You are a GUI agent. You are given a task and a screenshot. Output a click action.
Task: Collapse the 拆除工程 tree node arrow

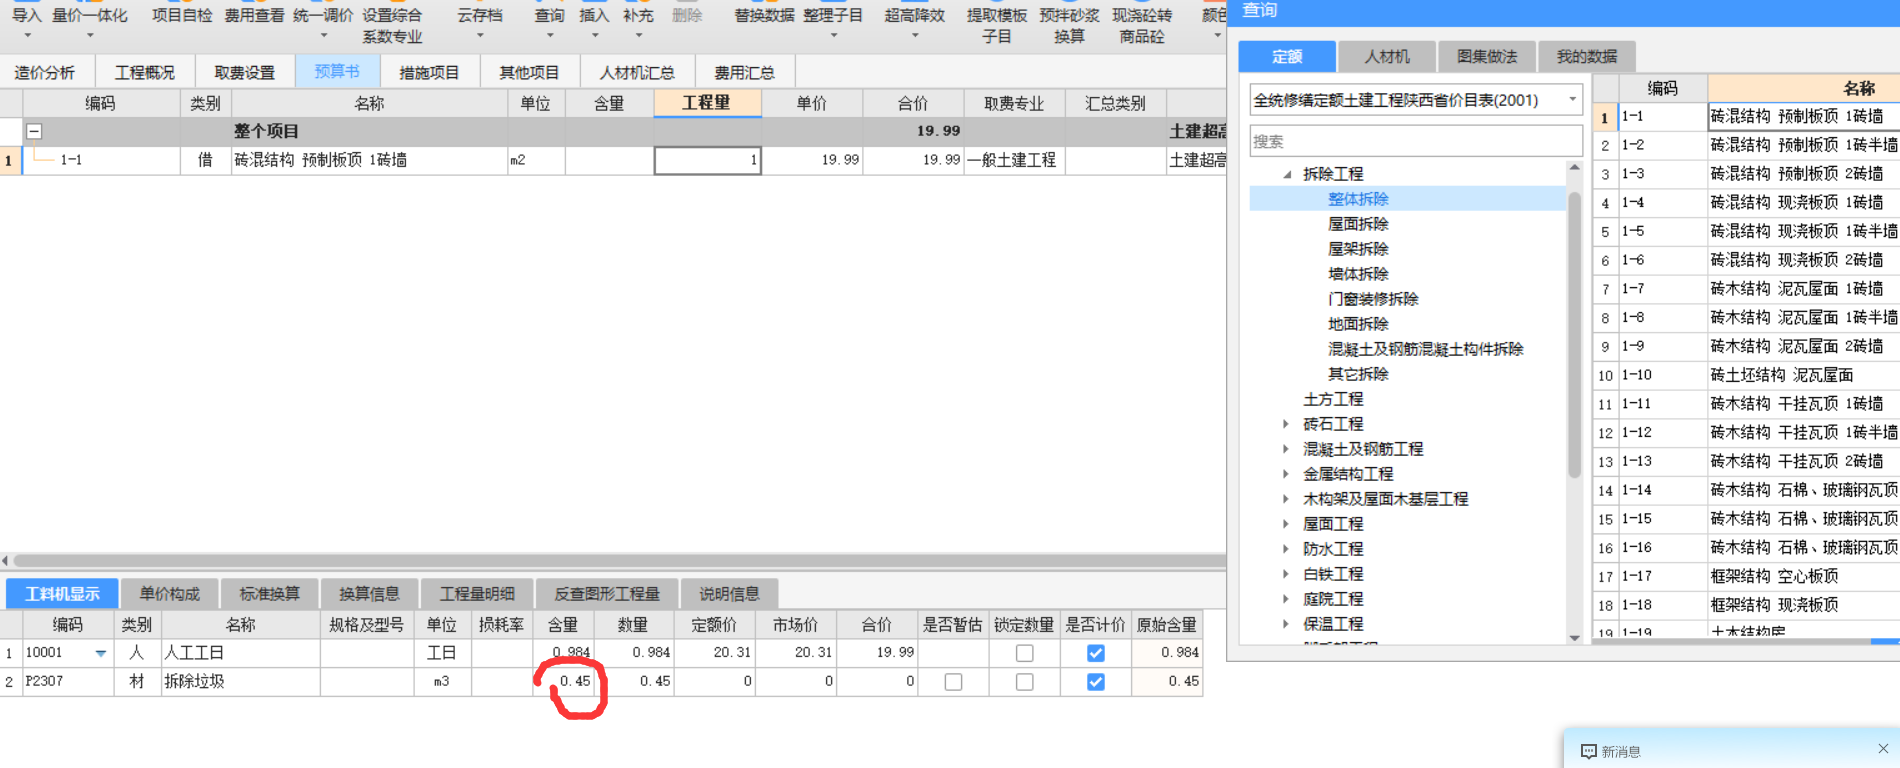click(x=1287, y=174)
